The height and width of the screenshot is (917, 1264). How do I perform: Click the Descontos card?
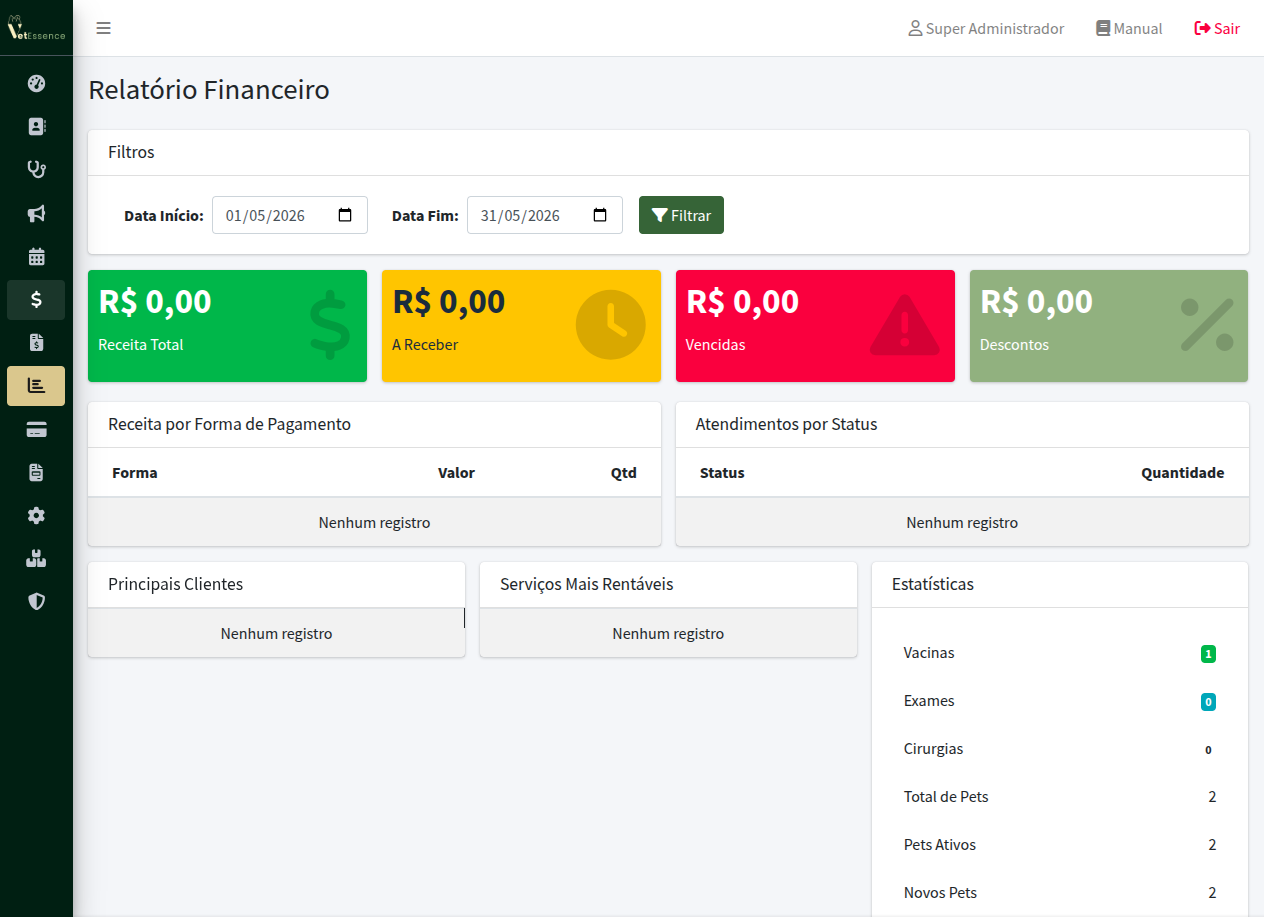(1109, 326)
